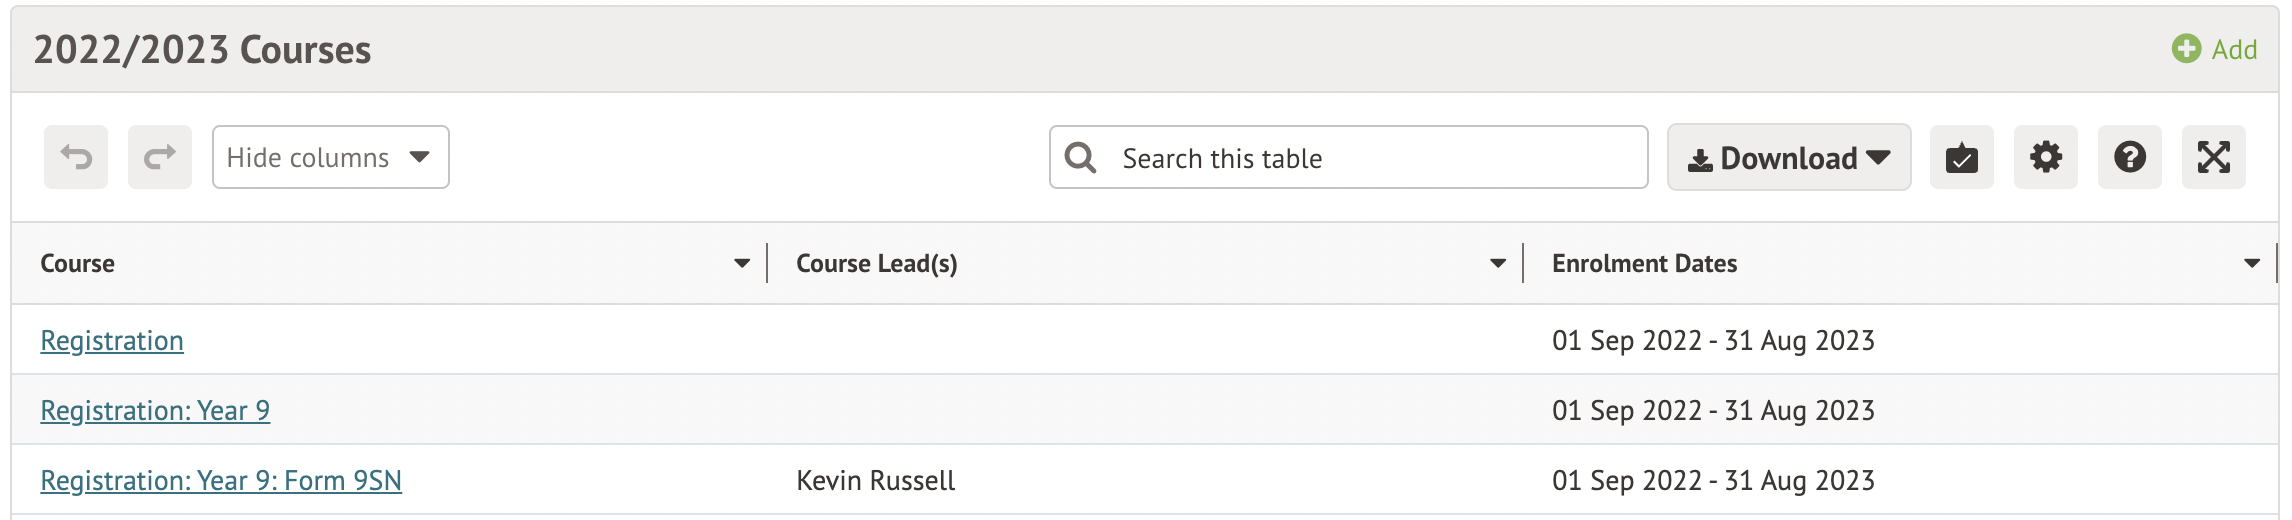Sort by the Course column header
The image size is (2292, 520).
[77, 264]
